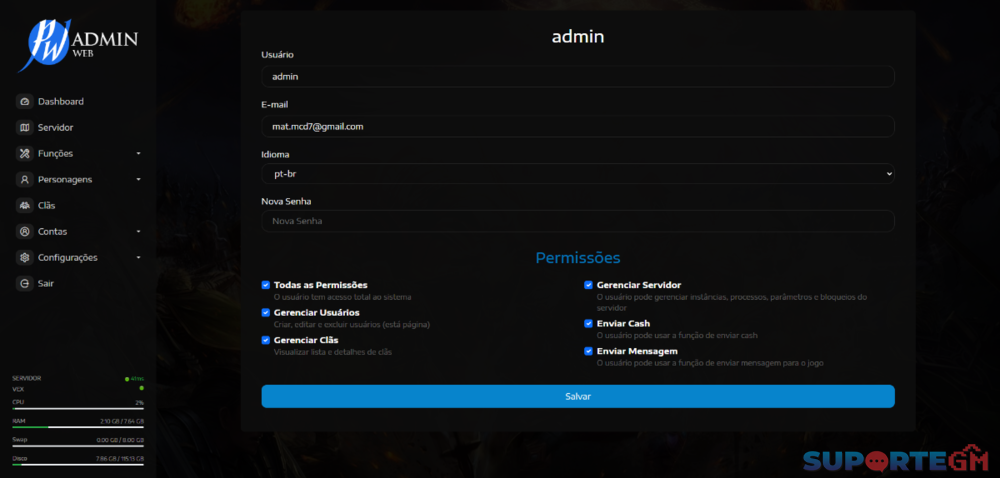This screenshot has width=1000, height=478.
Task: Click the Funções tools icon
Action: click(25, 154)
